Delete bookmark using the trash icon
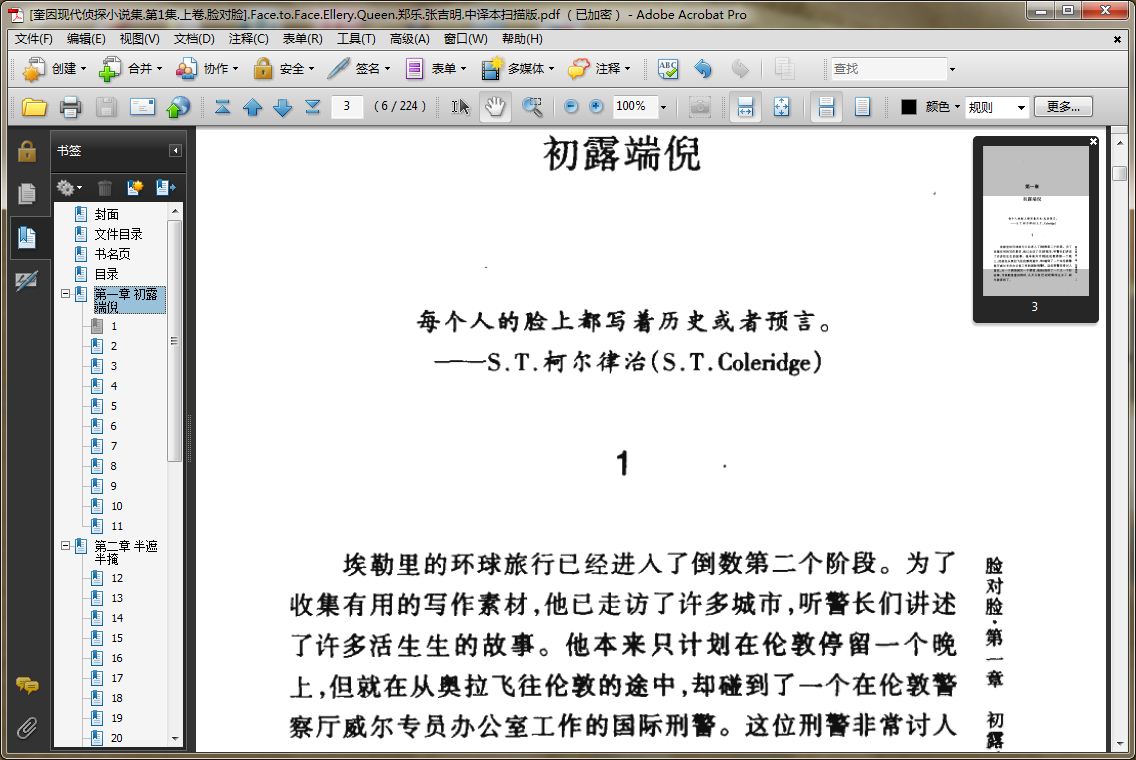 click(105, 188)
